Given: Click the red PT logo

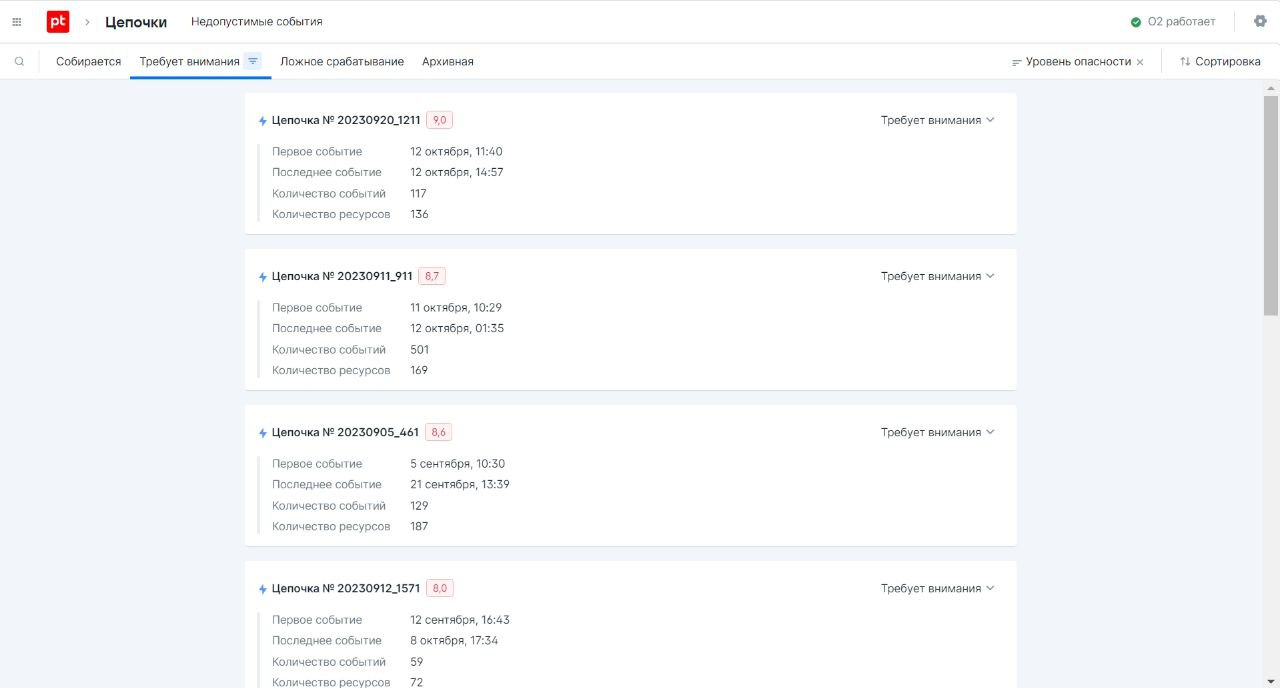Looking at the screenshot, I should click(58, 22).
